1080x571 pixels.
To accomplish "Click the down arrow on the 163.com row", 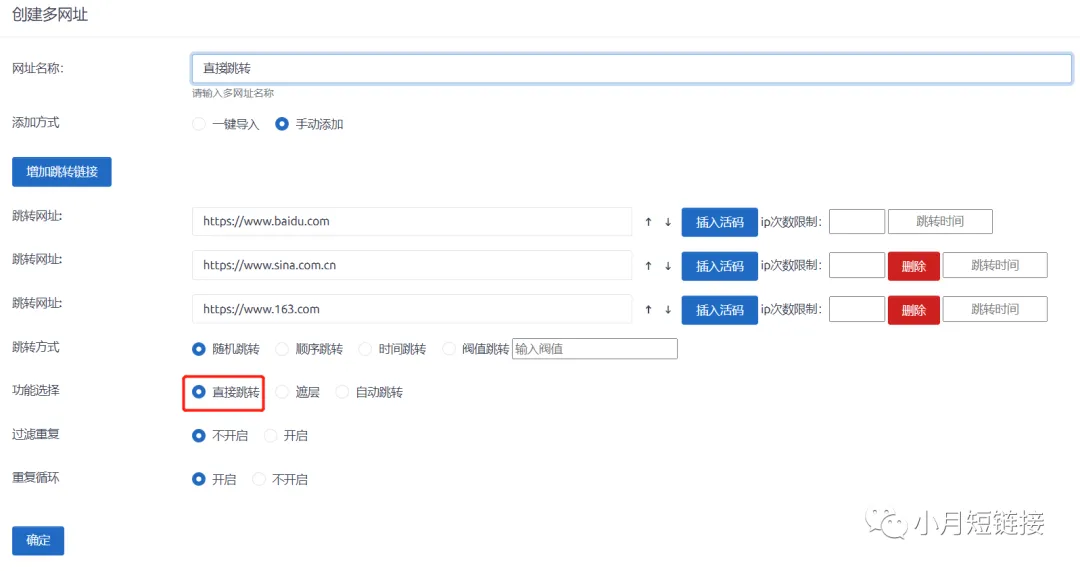I will pos(668,310).
